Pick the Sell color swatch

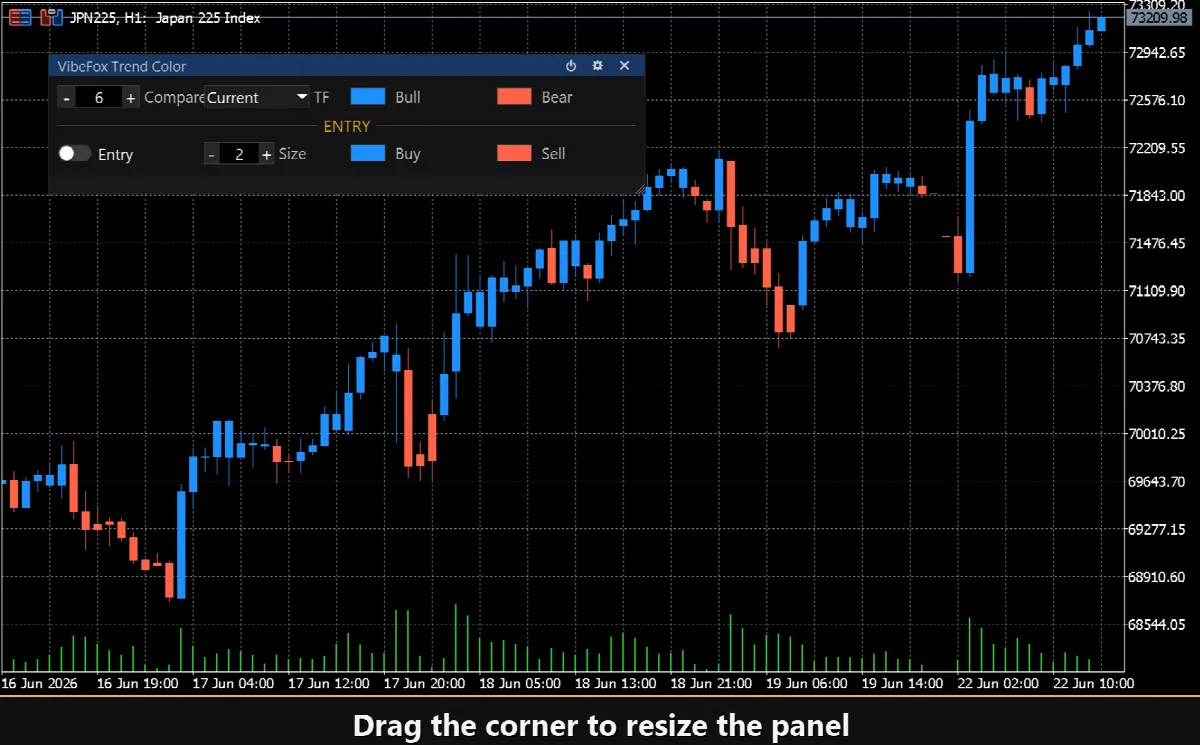coord(514,153)
